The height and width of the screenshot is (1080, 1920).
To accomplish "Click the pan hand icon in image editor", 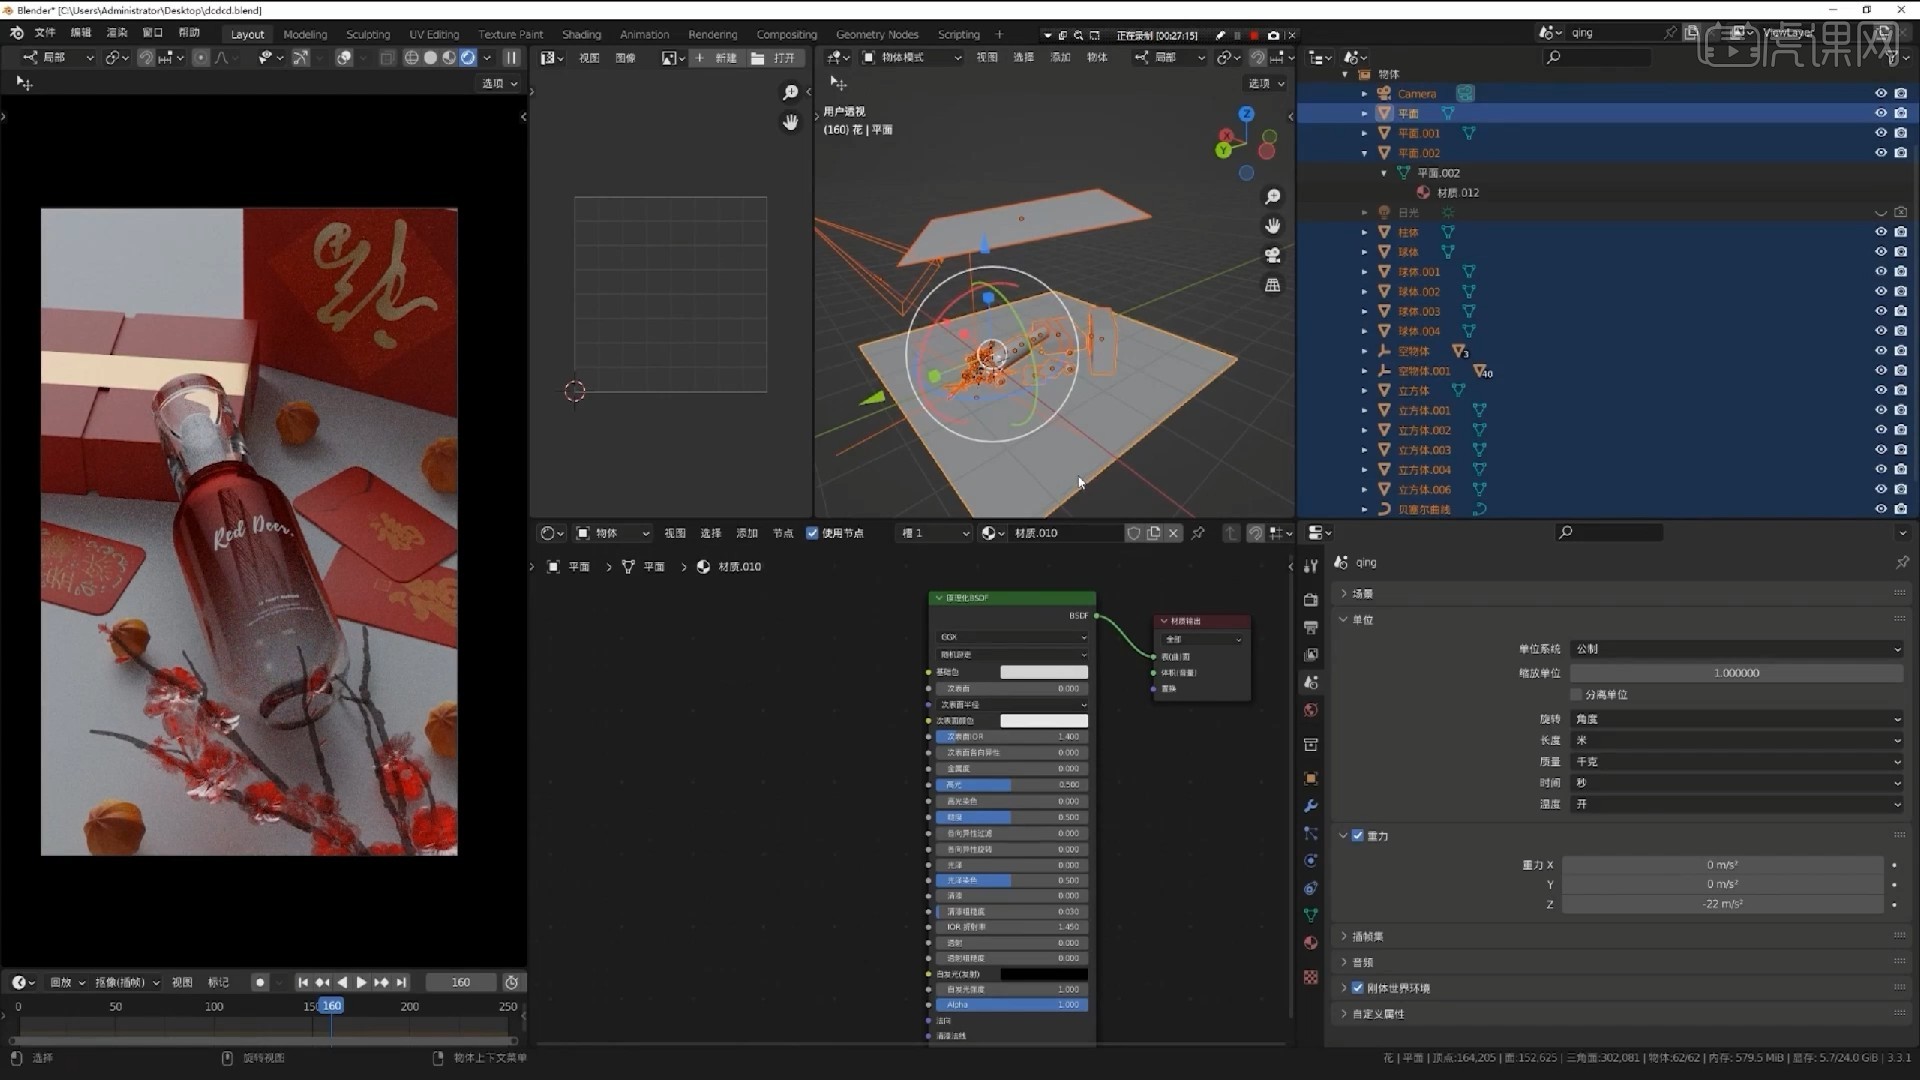I will coord(791,122).
